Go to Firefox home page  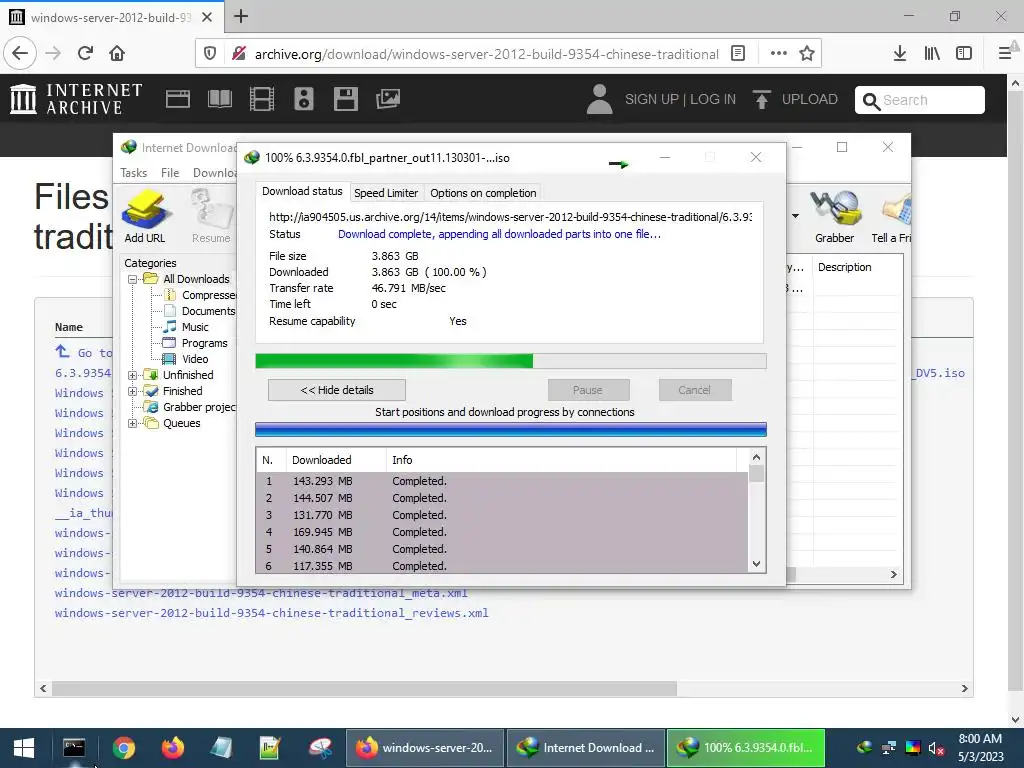(x=117, y=53)
